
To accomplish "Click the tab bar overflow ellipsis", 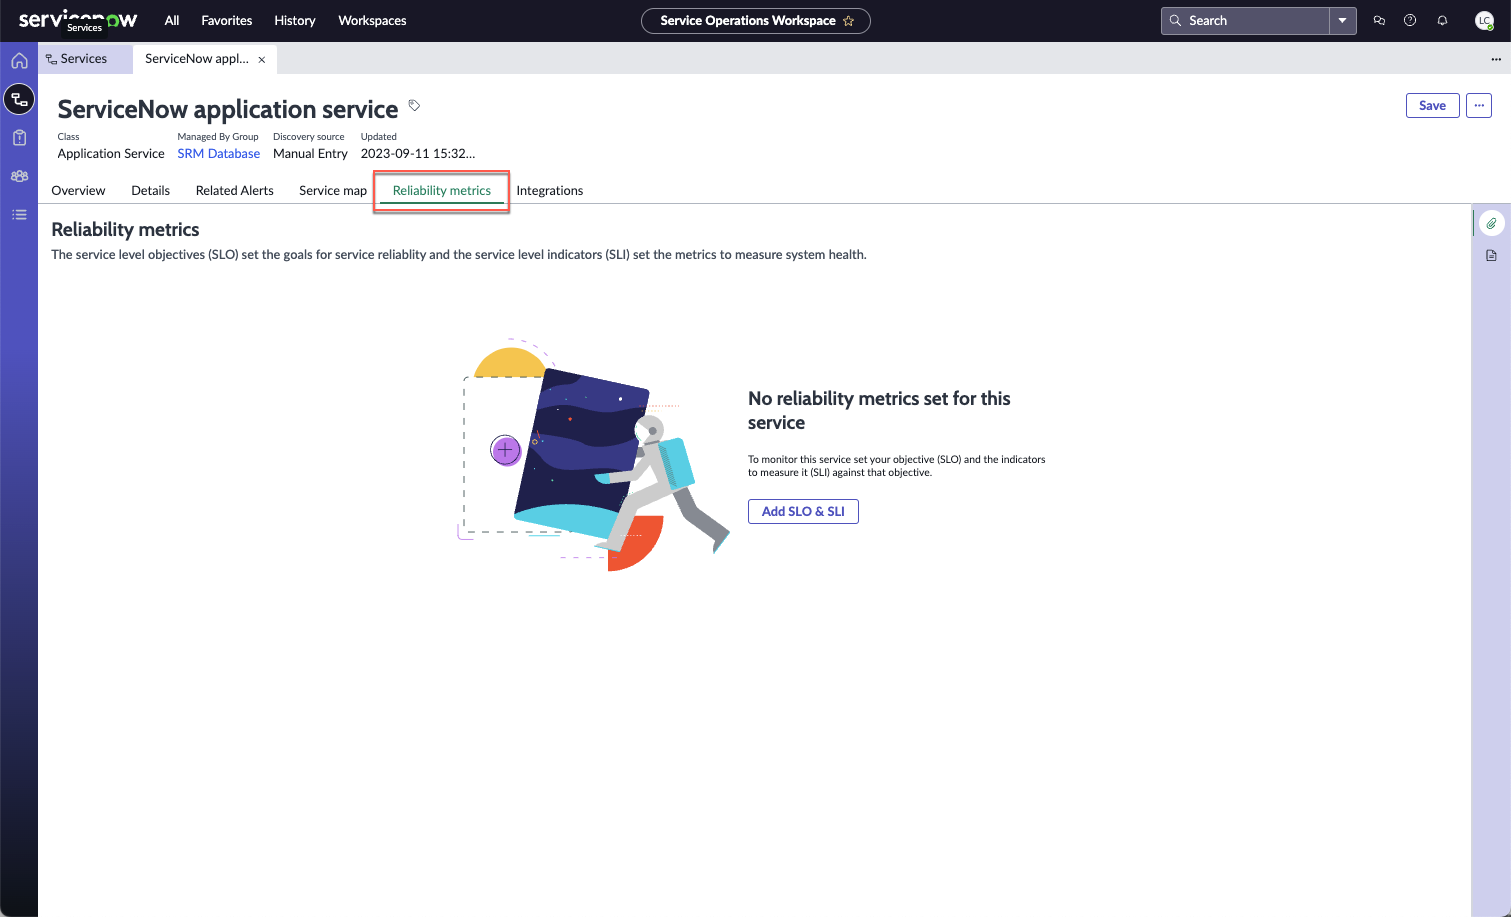I will 1496,59.
